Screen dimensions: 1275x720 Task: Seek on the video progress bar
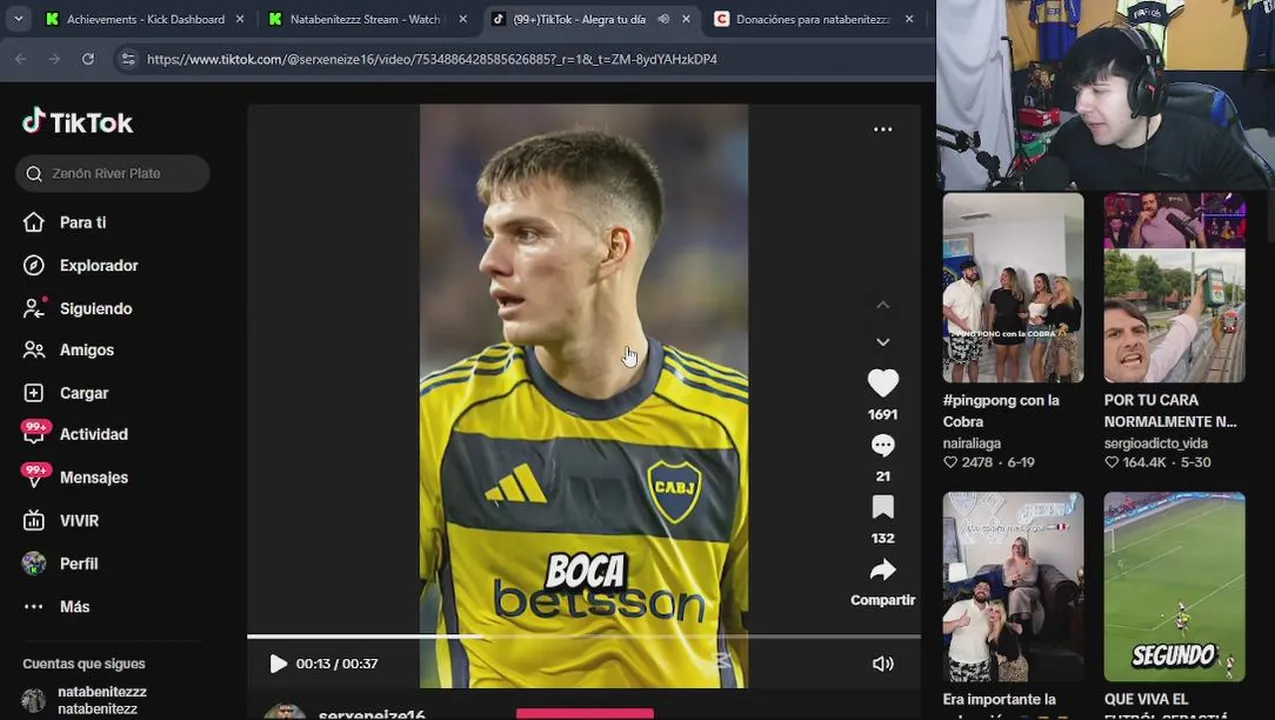pyautogui.click(x=583, y=636)
